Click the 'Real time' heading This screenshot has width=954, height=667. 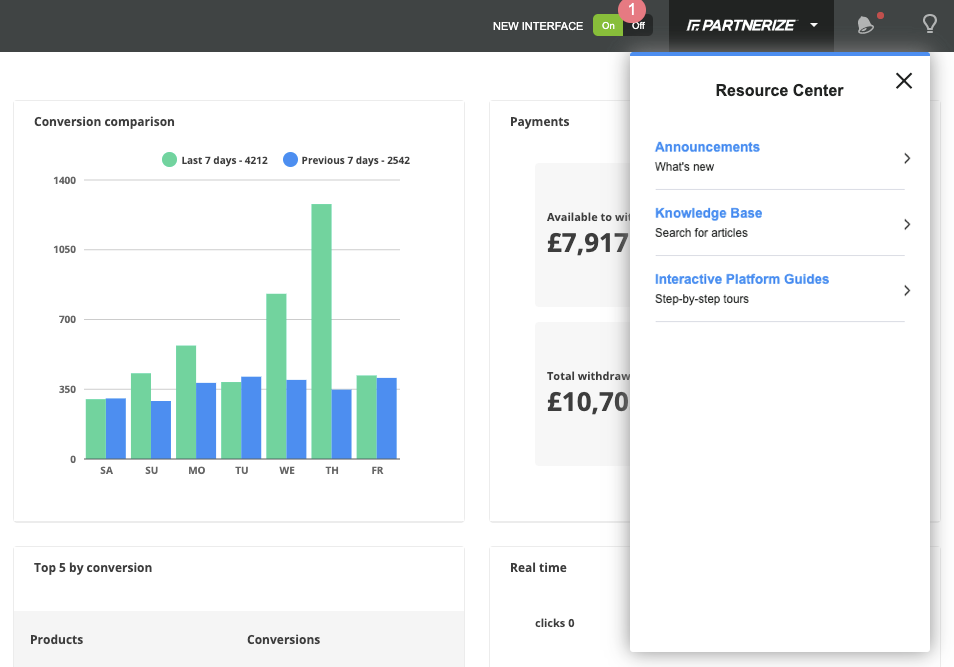click(538, 568)
